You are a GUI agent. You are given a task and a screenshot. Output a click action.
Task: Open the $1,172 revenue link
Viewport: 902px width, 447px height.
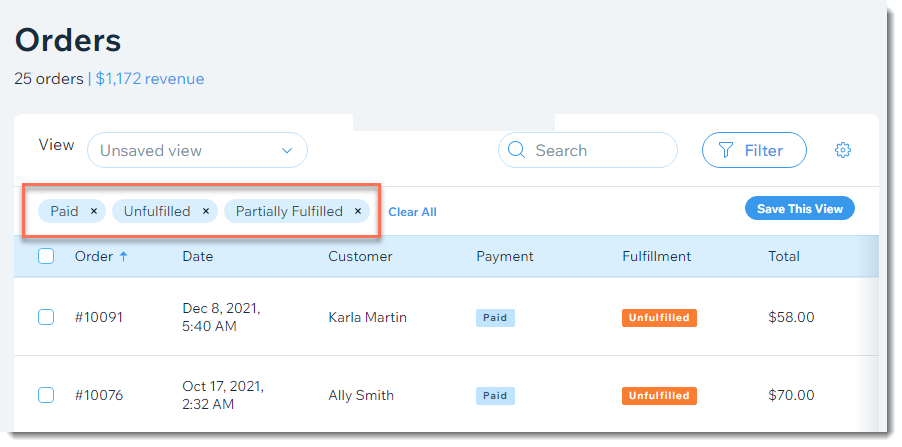click(x=150, y=79)
